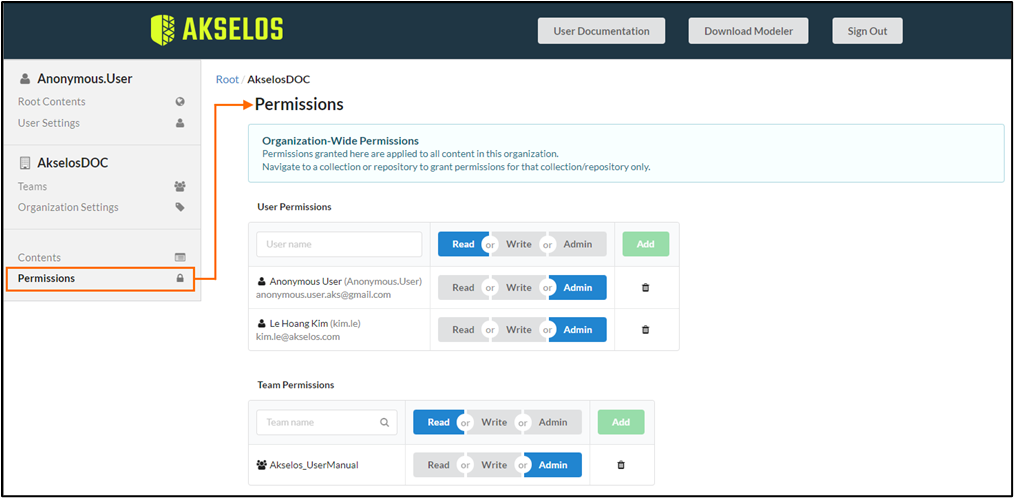This screenshot has height=498, width=1014.
Task: Open Contents in sidebar
Action: pyautogui.click(x=39, y=257)
